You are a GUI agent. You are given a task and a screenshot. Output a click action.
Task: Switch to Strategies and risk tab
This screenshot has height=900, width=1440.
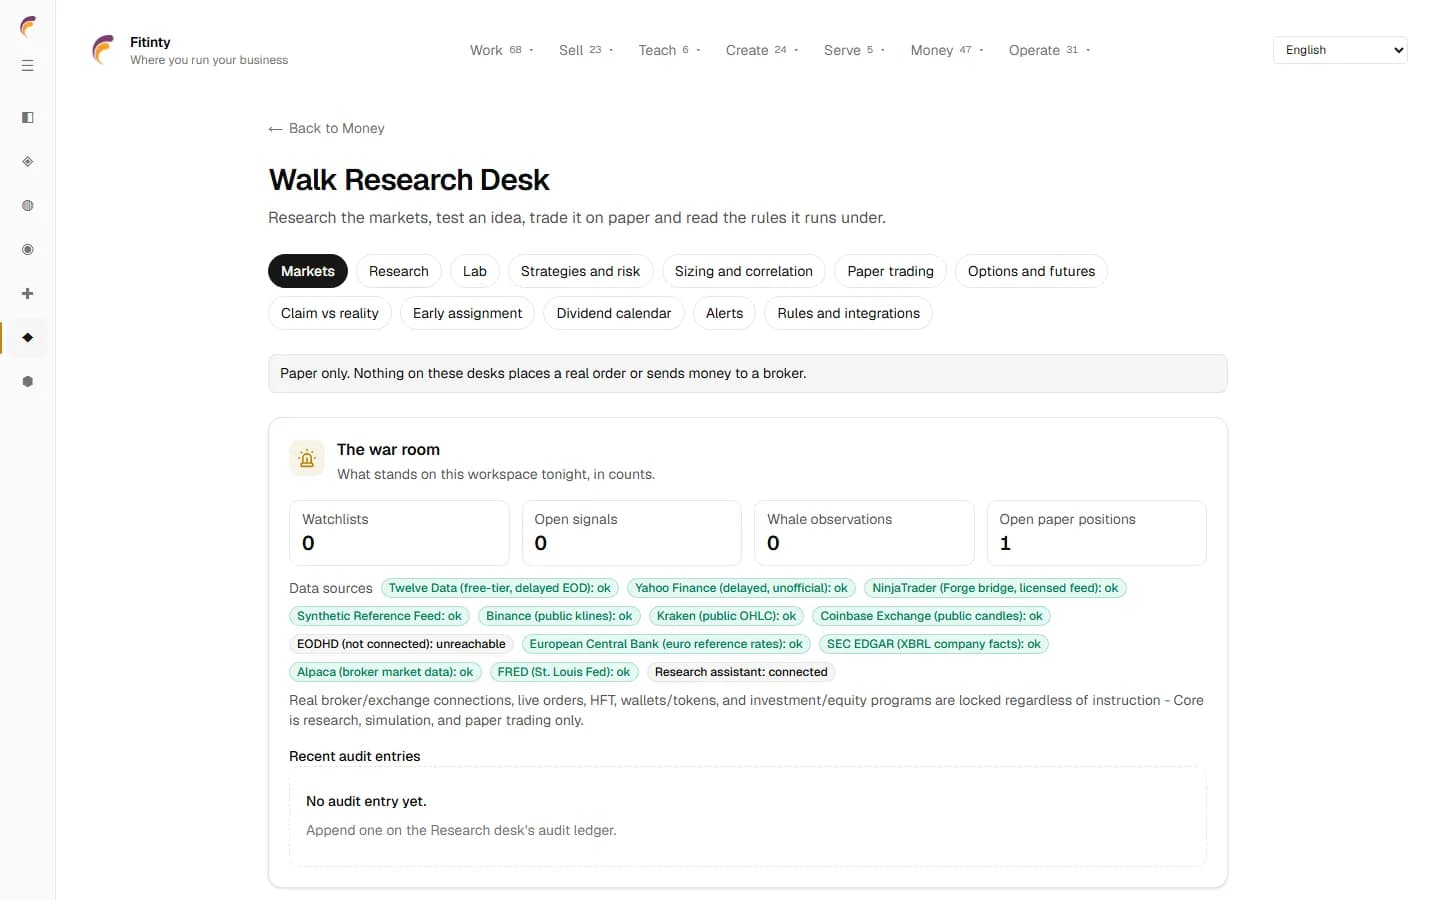point(580,271)
